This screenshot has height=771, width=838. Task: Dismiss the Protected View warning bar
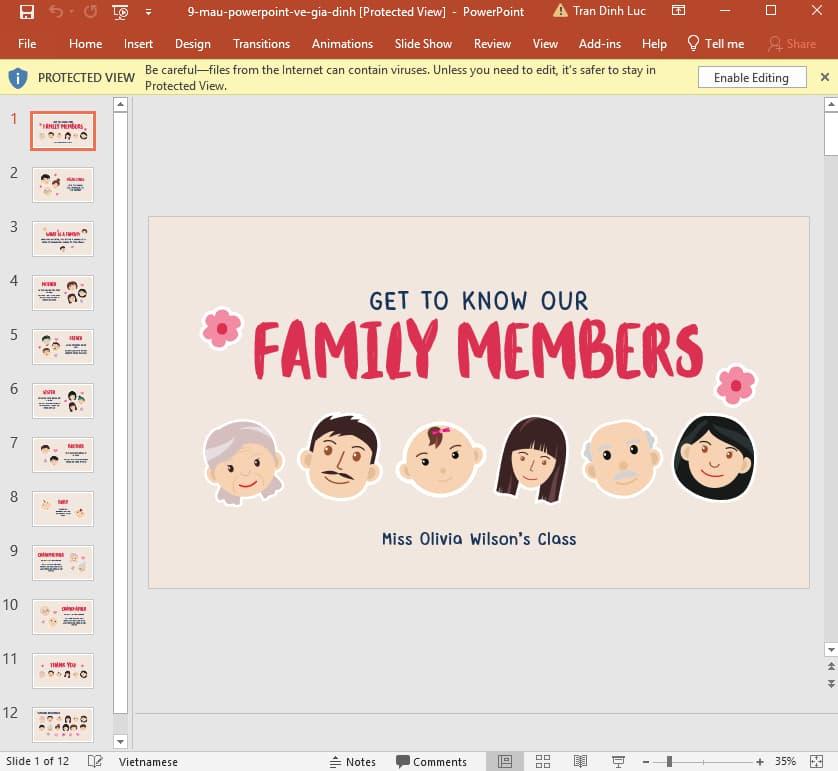[x=825, y=77]
